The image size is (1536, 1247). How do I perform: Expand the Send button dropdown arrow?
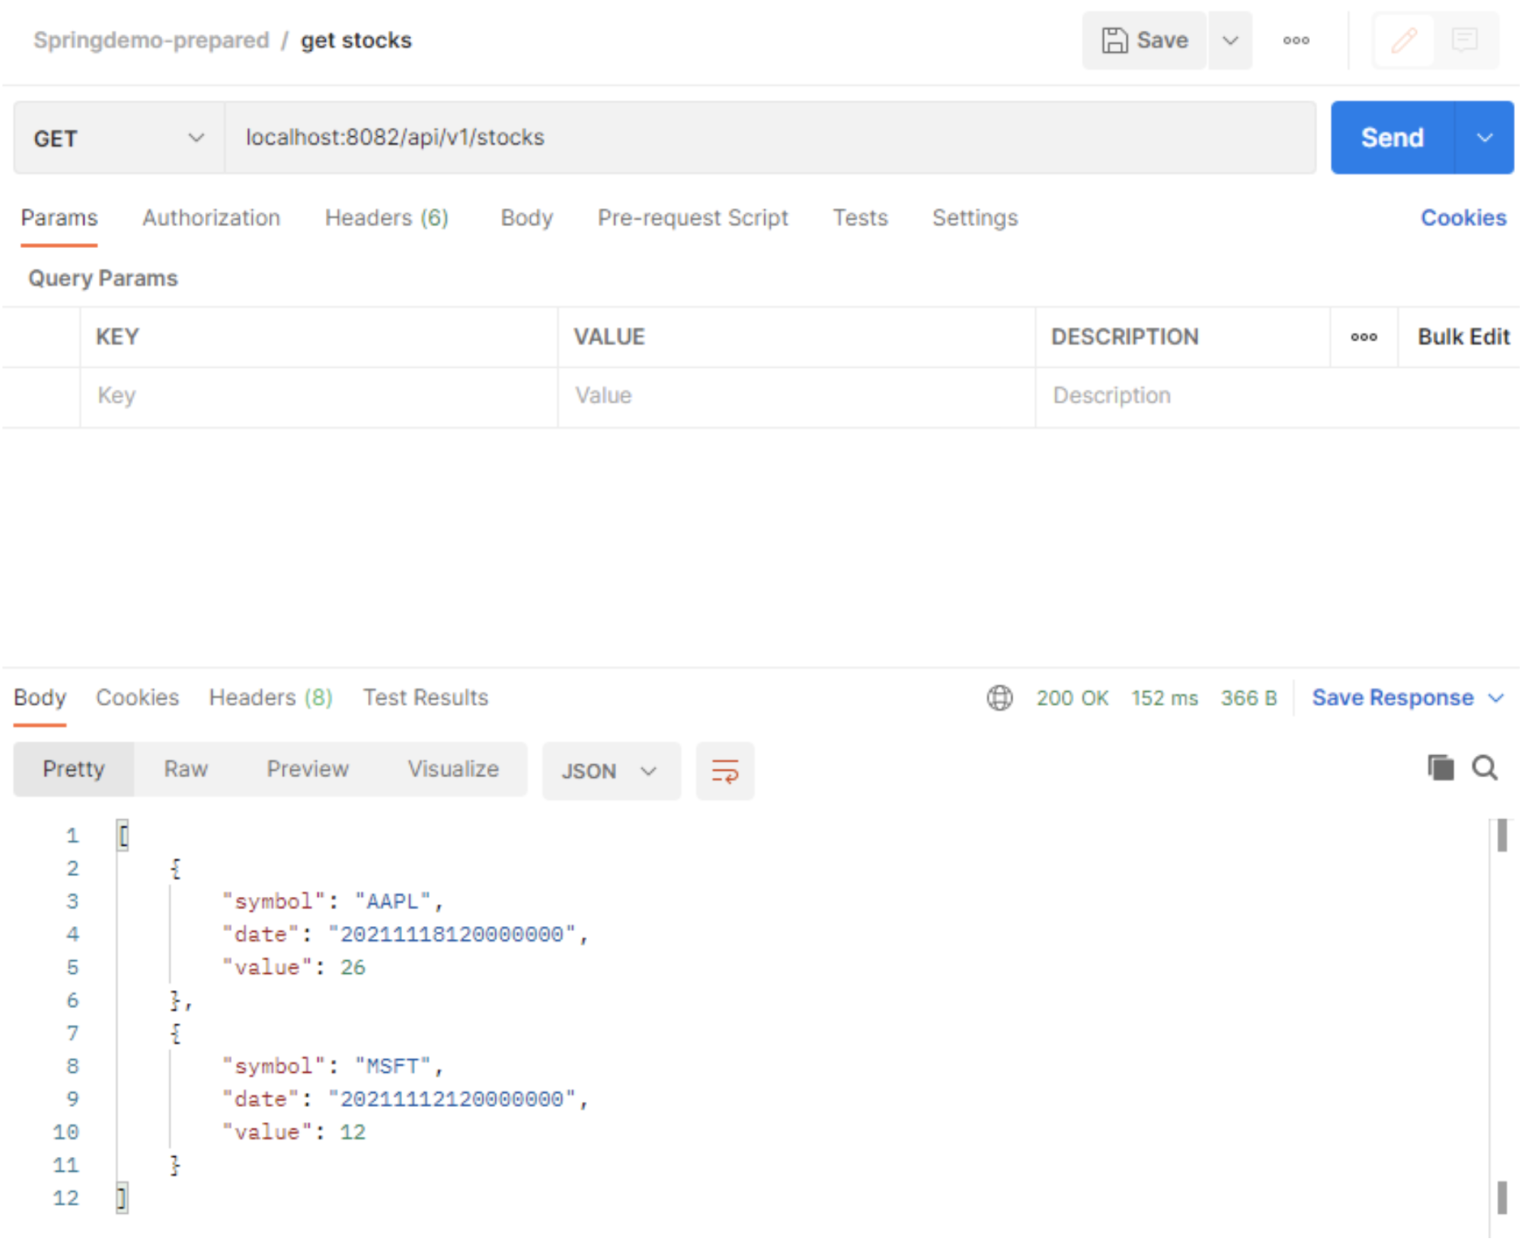[x=1484, y=138]
